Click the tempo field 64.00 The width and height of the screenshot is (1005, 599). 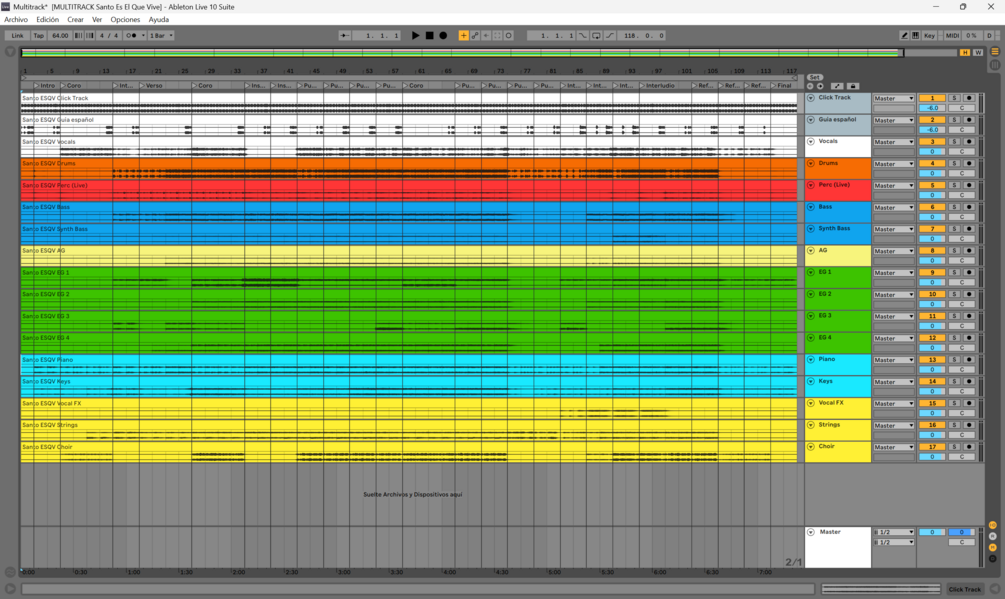click(60, 35)
